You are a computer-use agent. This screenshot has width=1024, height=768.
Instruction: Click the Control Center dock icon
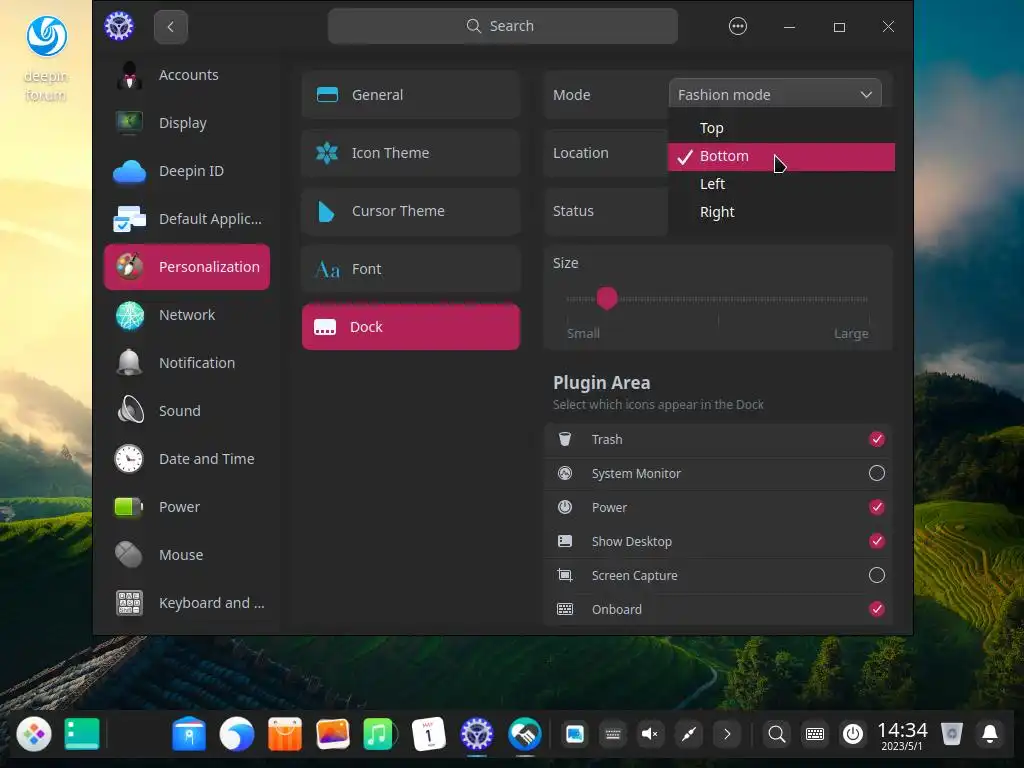tap(477, 734)
